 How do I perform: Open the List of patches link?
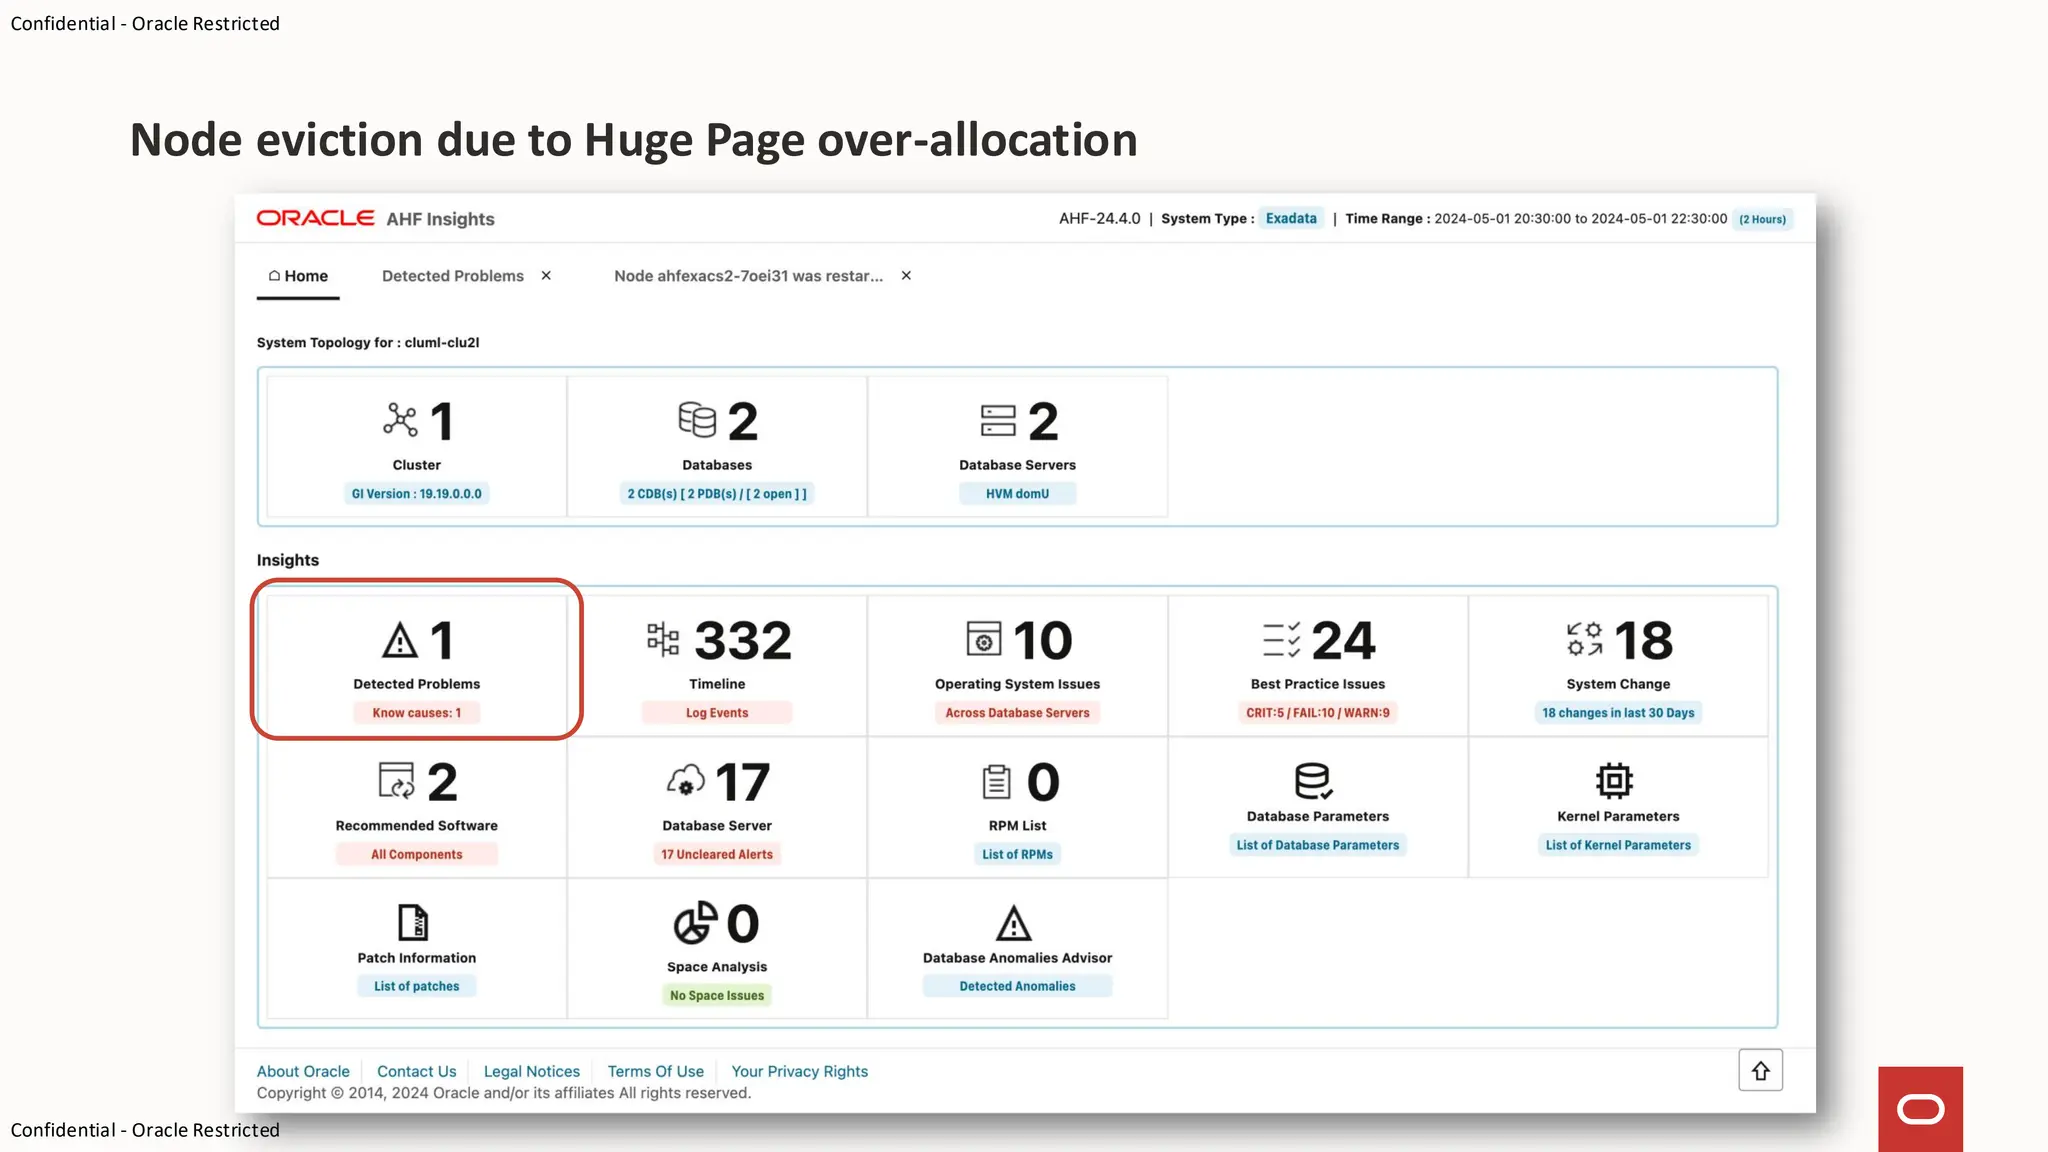click(x=416, y=987)
